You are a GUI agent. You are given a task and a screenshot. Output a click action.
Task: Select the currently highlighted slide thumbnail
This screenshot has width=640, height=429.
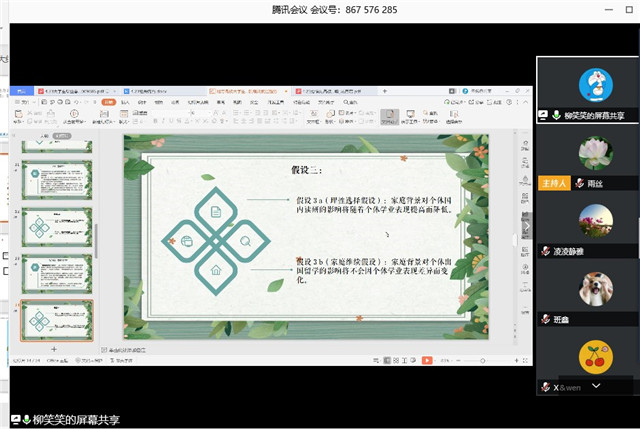[x=57, y=320]
